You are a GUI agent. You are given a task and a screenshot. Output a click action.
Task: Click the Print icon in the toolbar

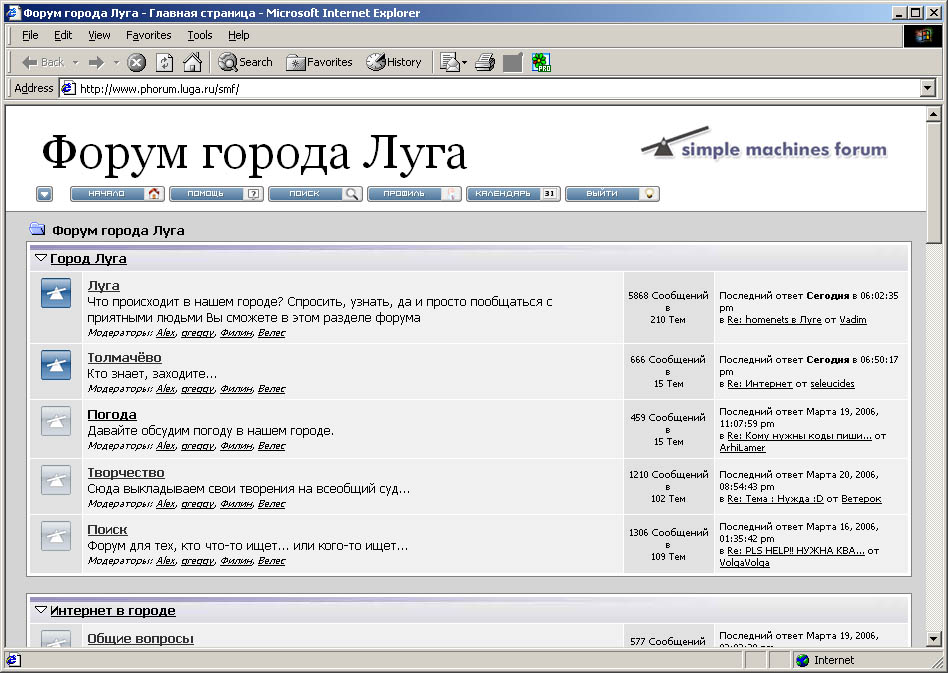pyautogui.click(x=485, y=62)
